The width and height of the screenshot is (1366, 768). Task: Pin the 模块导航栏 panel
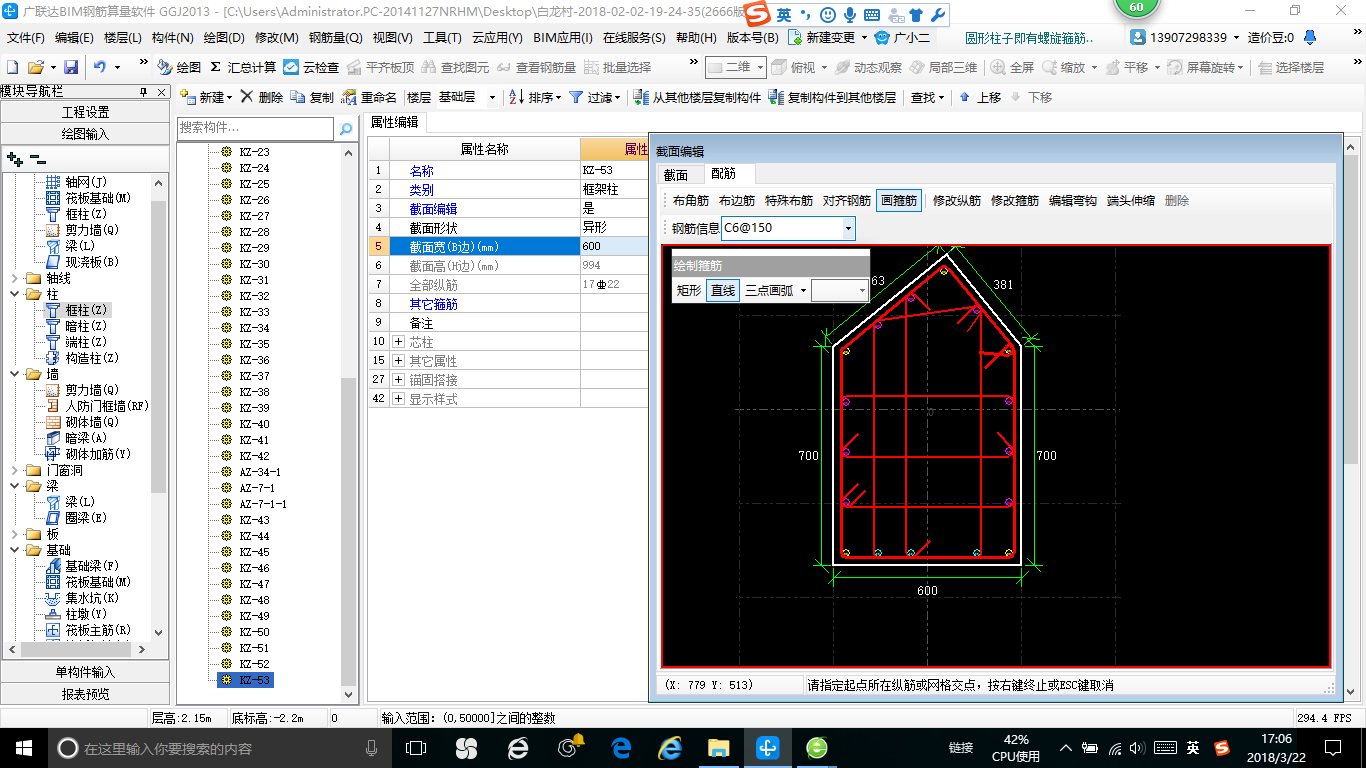point(143,91)
